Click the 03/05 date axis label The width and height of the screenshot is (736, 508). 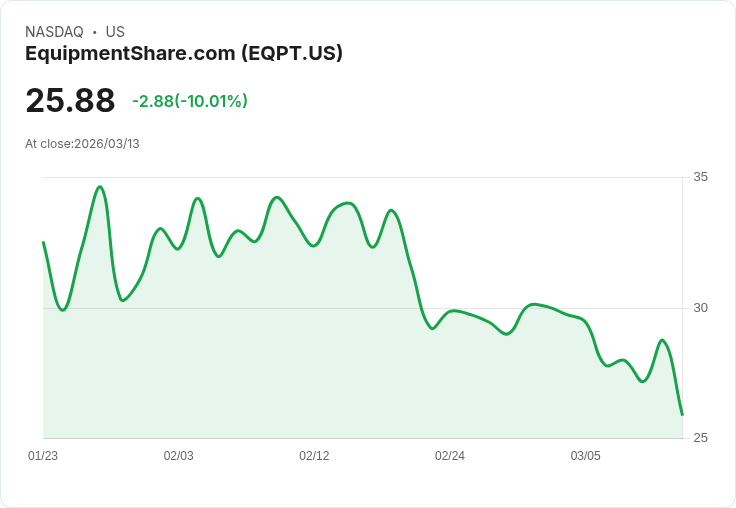coord(585,456)
